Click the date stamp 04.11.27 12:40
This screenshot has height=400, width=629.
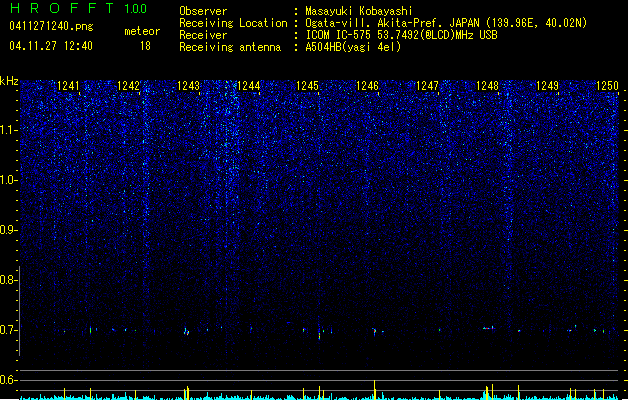tap(51, 46)
